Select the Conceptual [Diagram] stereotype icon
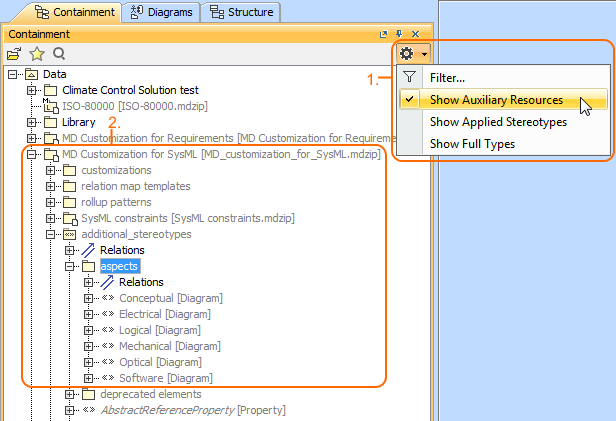Image resolution: width=616 pixels, height=421 pixels. tap(107, 298)
